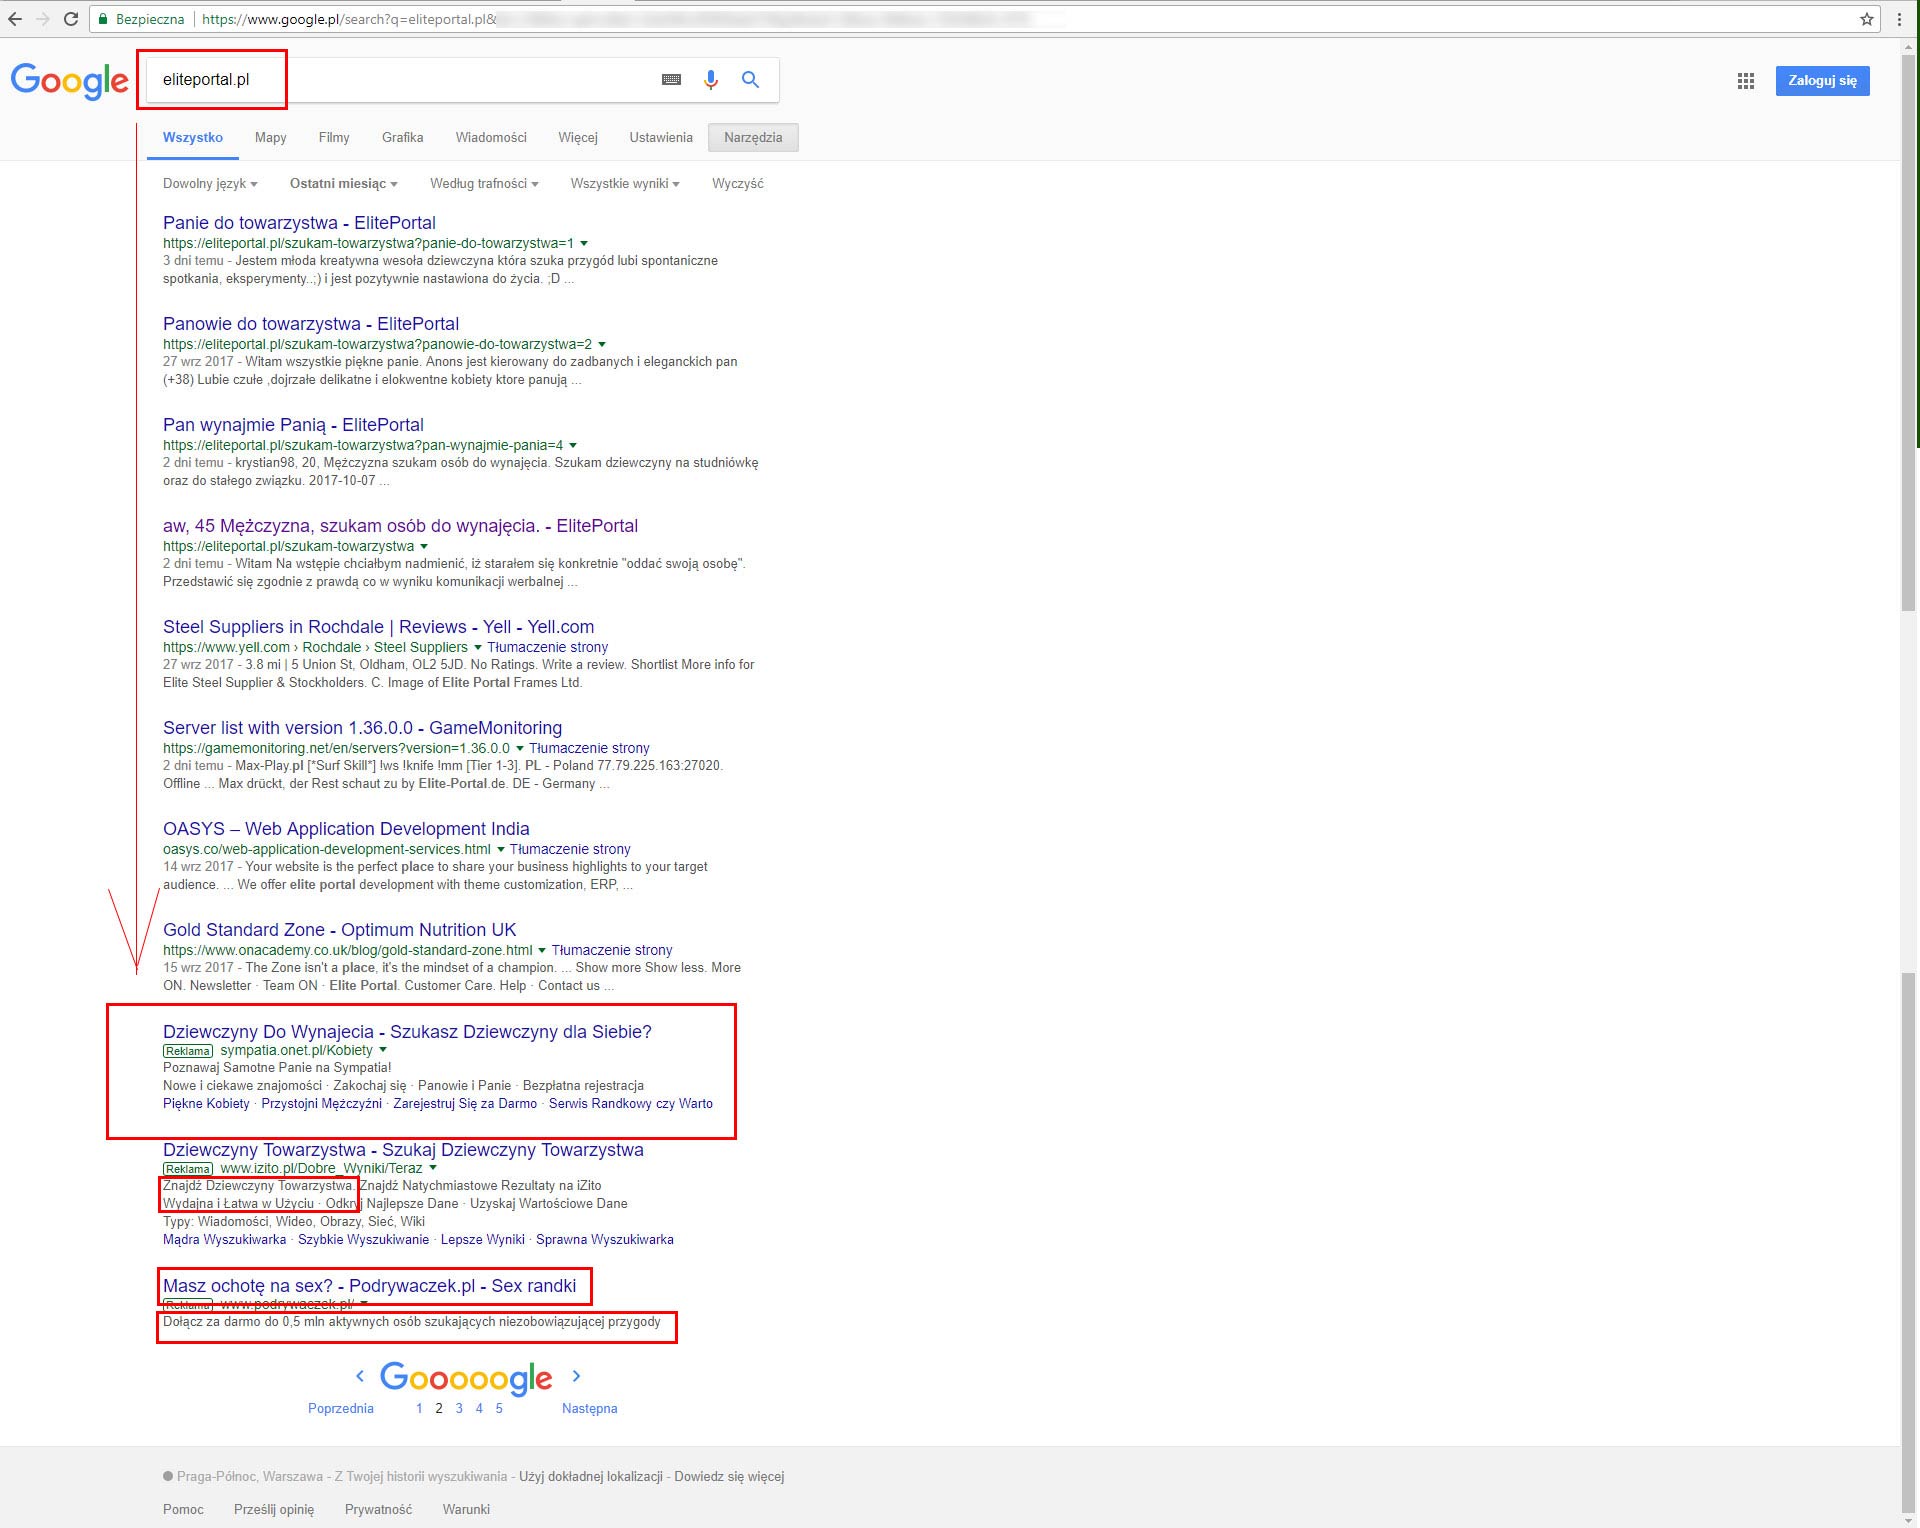Open the on-screen keyboard icon
Viewport: 1920px width, 1528px height.
tap(671, 80)
